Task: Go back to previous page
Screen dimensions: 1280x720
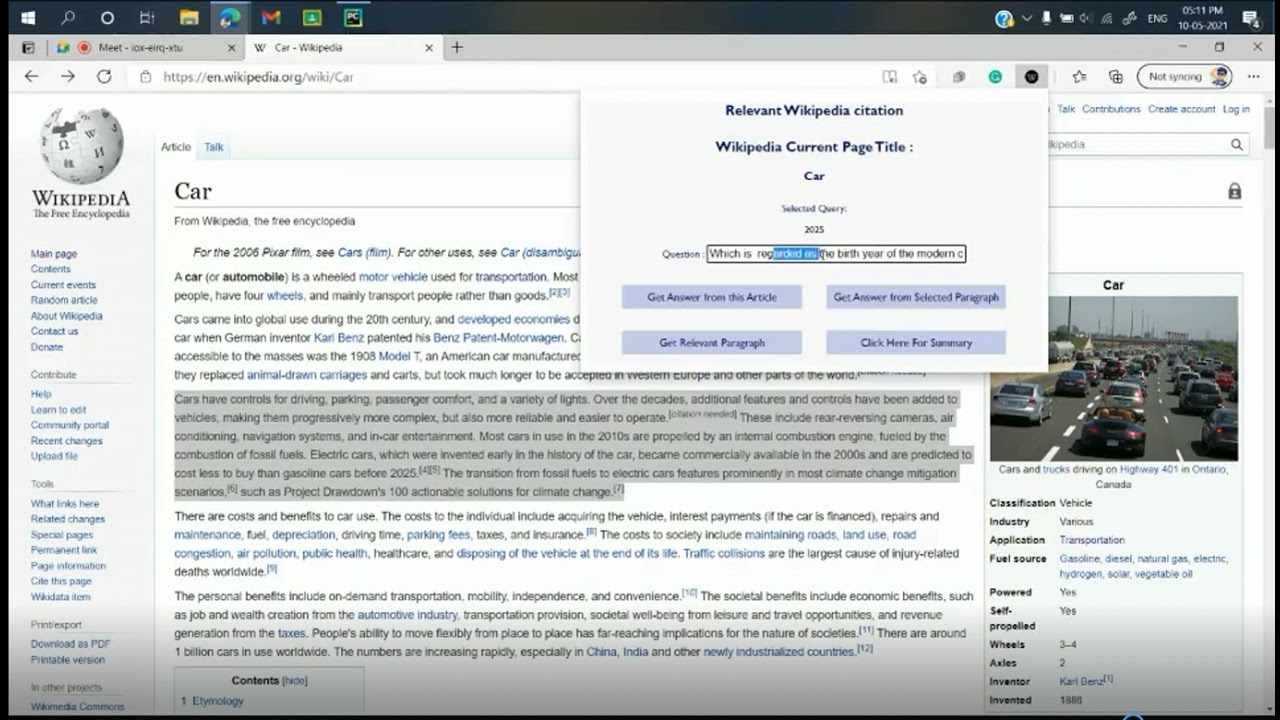Action: pos(31,76)
